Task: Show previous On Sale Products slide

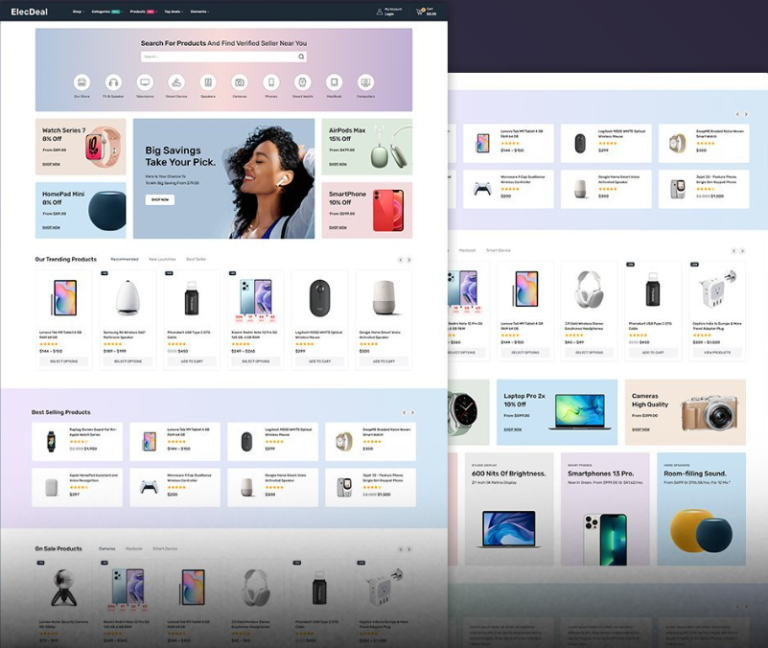Action: 400,549
